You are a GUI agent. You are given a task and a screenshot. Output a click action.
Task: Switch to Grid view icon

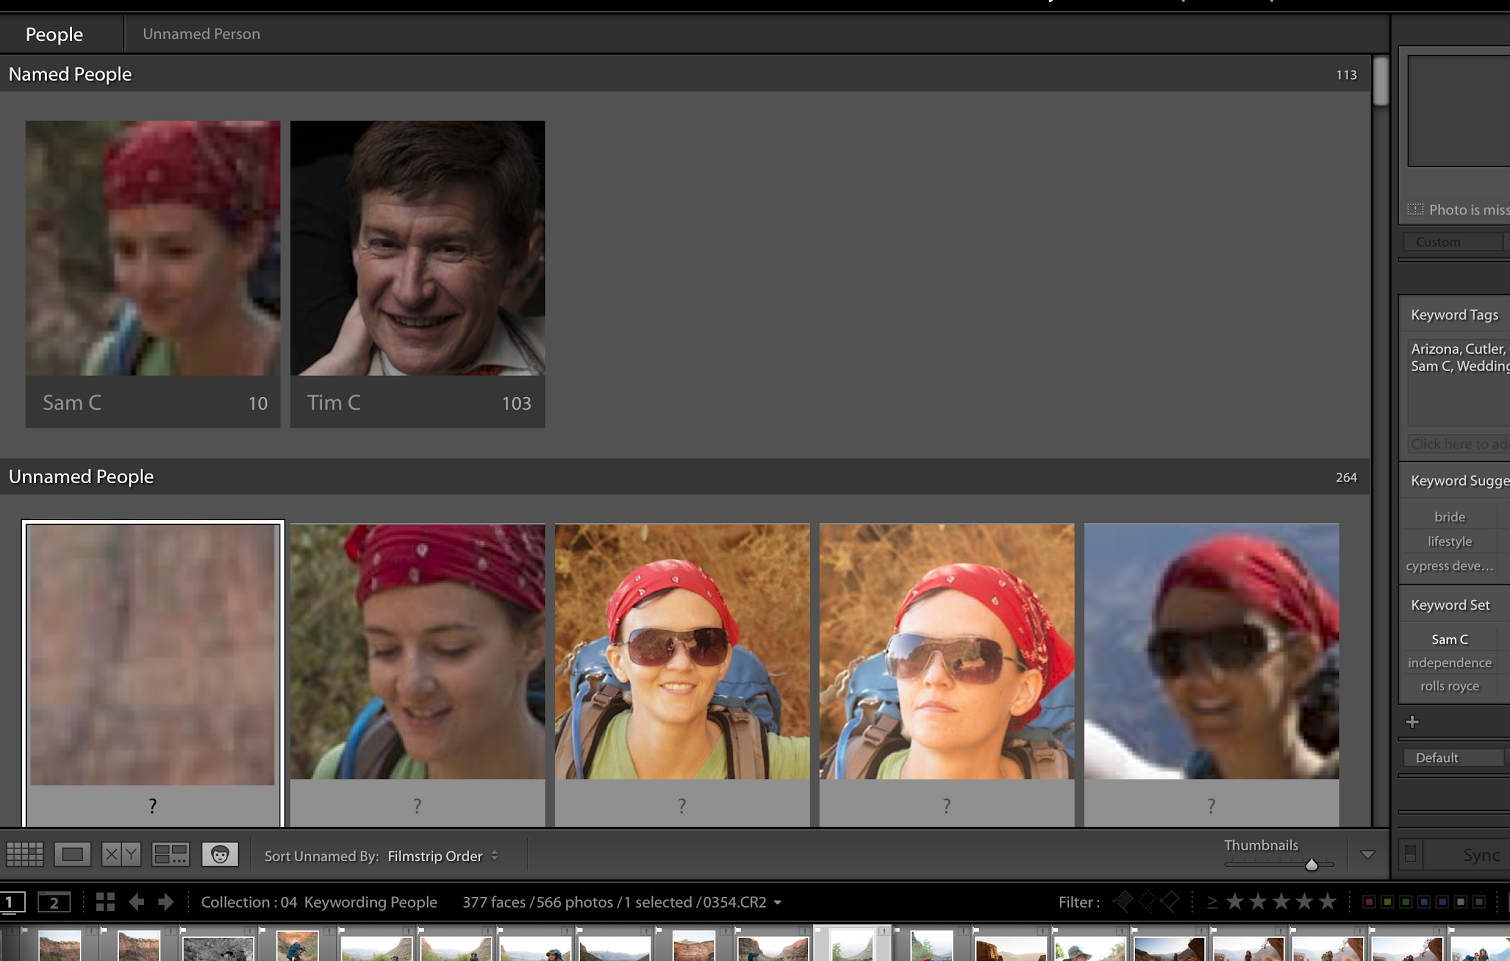(x=25, y=854)
